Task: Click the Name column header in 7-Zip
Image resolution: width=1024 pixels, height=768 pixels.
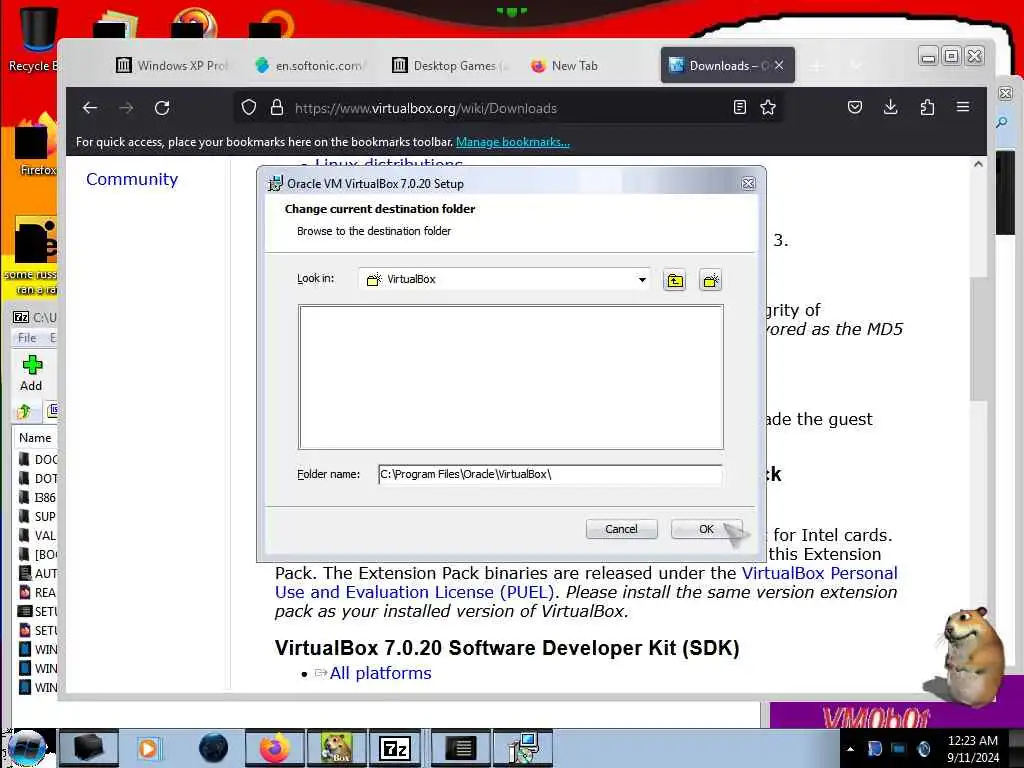Action: pyautogui.click(x=35, y=438)
